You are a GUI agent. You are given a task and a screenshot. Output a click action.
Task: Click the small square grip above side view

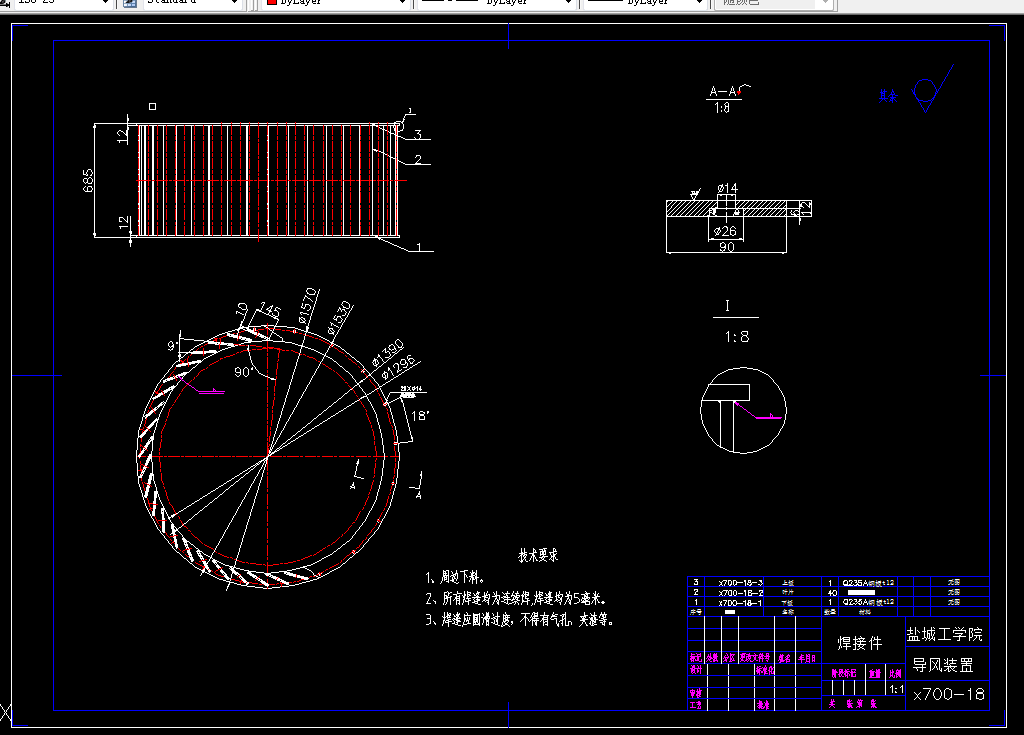(152, 106)
